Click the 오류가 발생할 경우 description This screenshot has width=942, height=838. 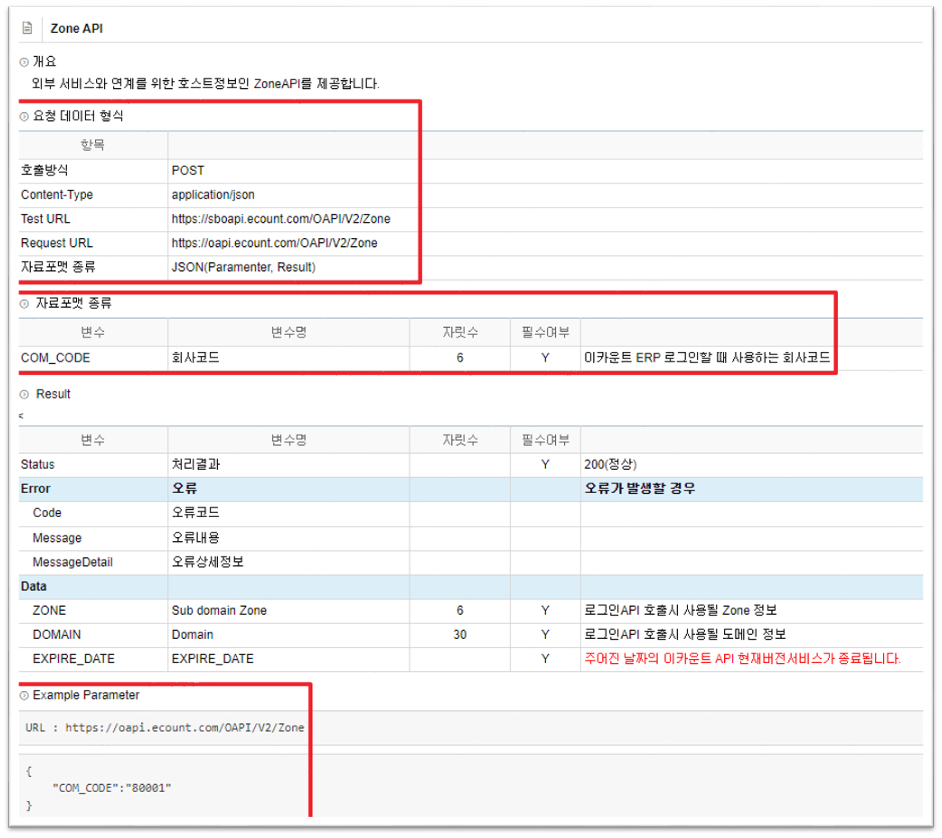point(640,489)
